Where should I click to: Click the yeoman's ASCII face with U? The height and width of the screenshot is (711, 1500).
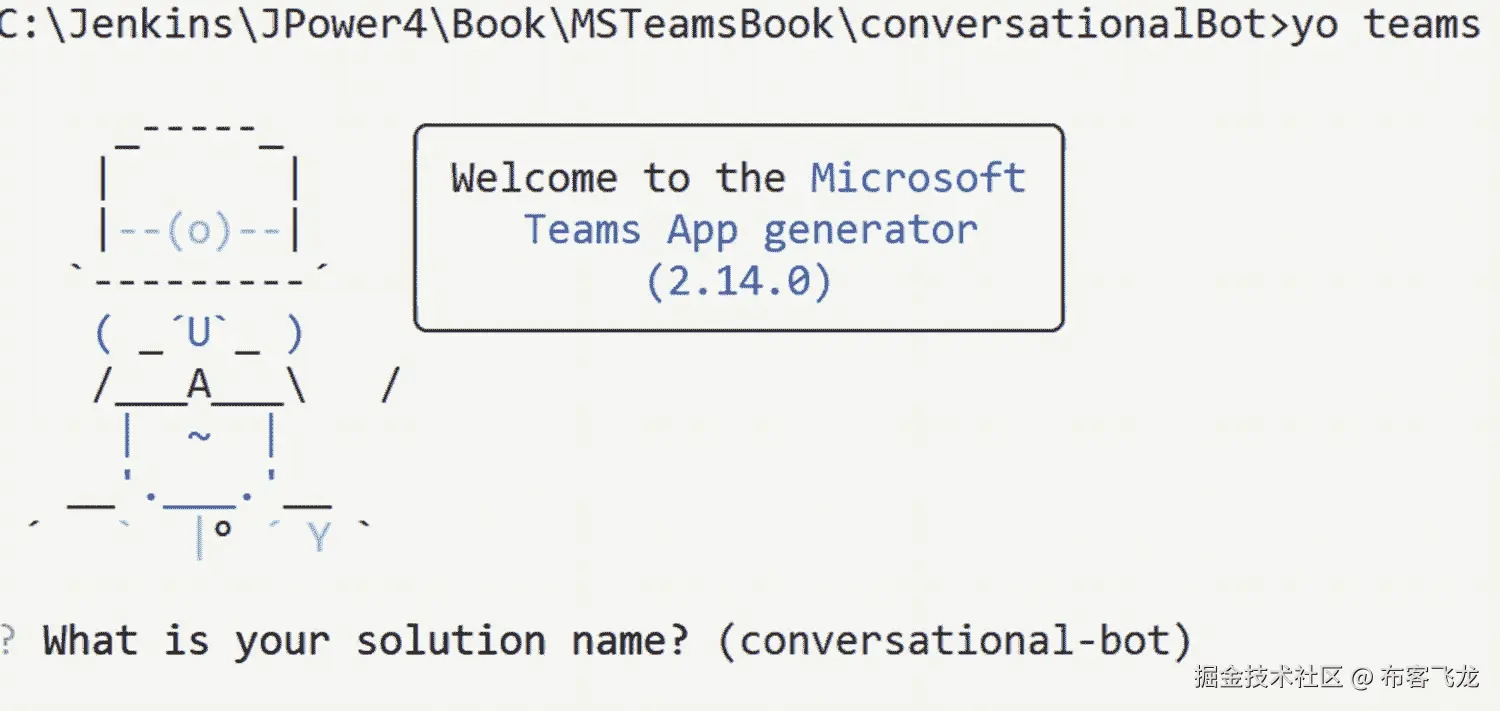[199, 334]
